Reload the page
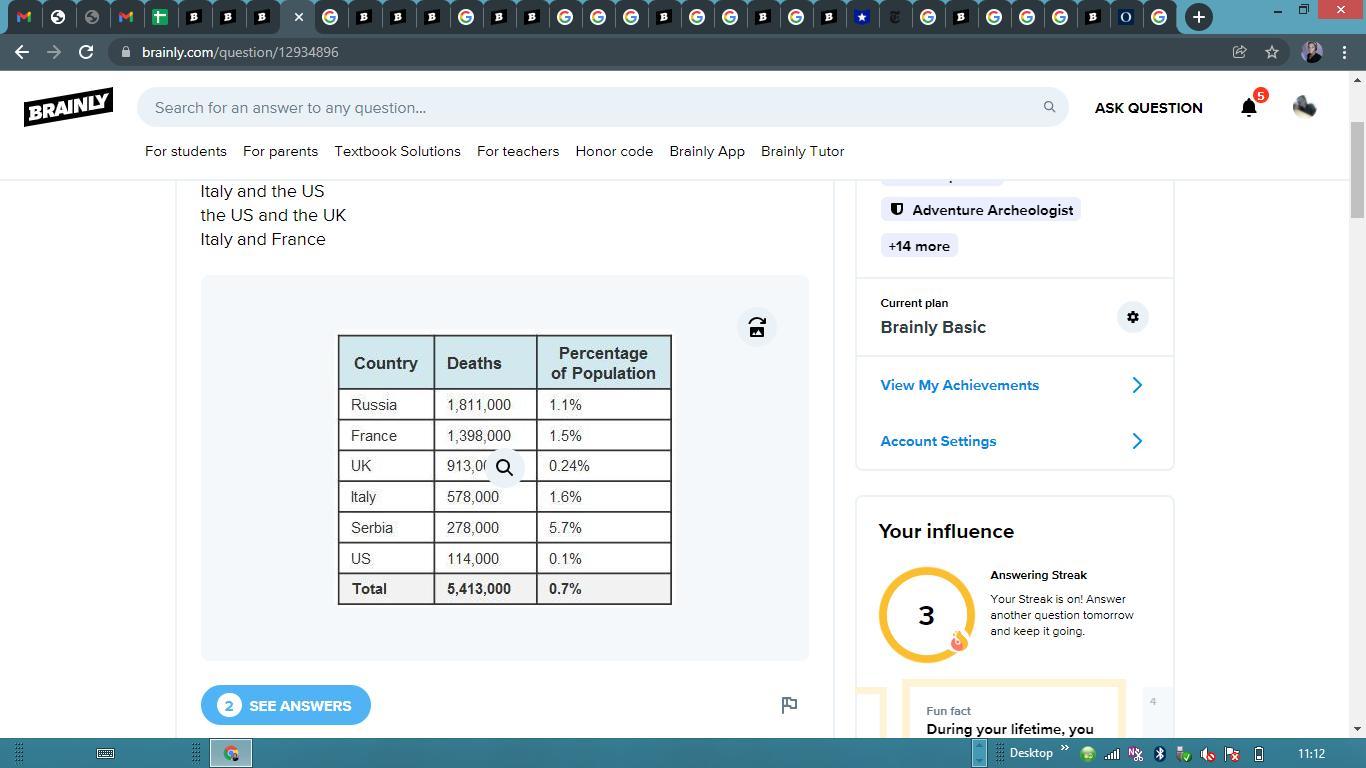The image size is (1366, 768). [x=86, y=52]
